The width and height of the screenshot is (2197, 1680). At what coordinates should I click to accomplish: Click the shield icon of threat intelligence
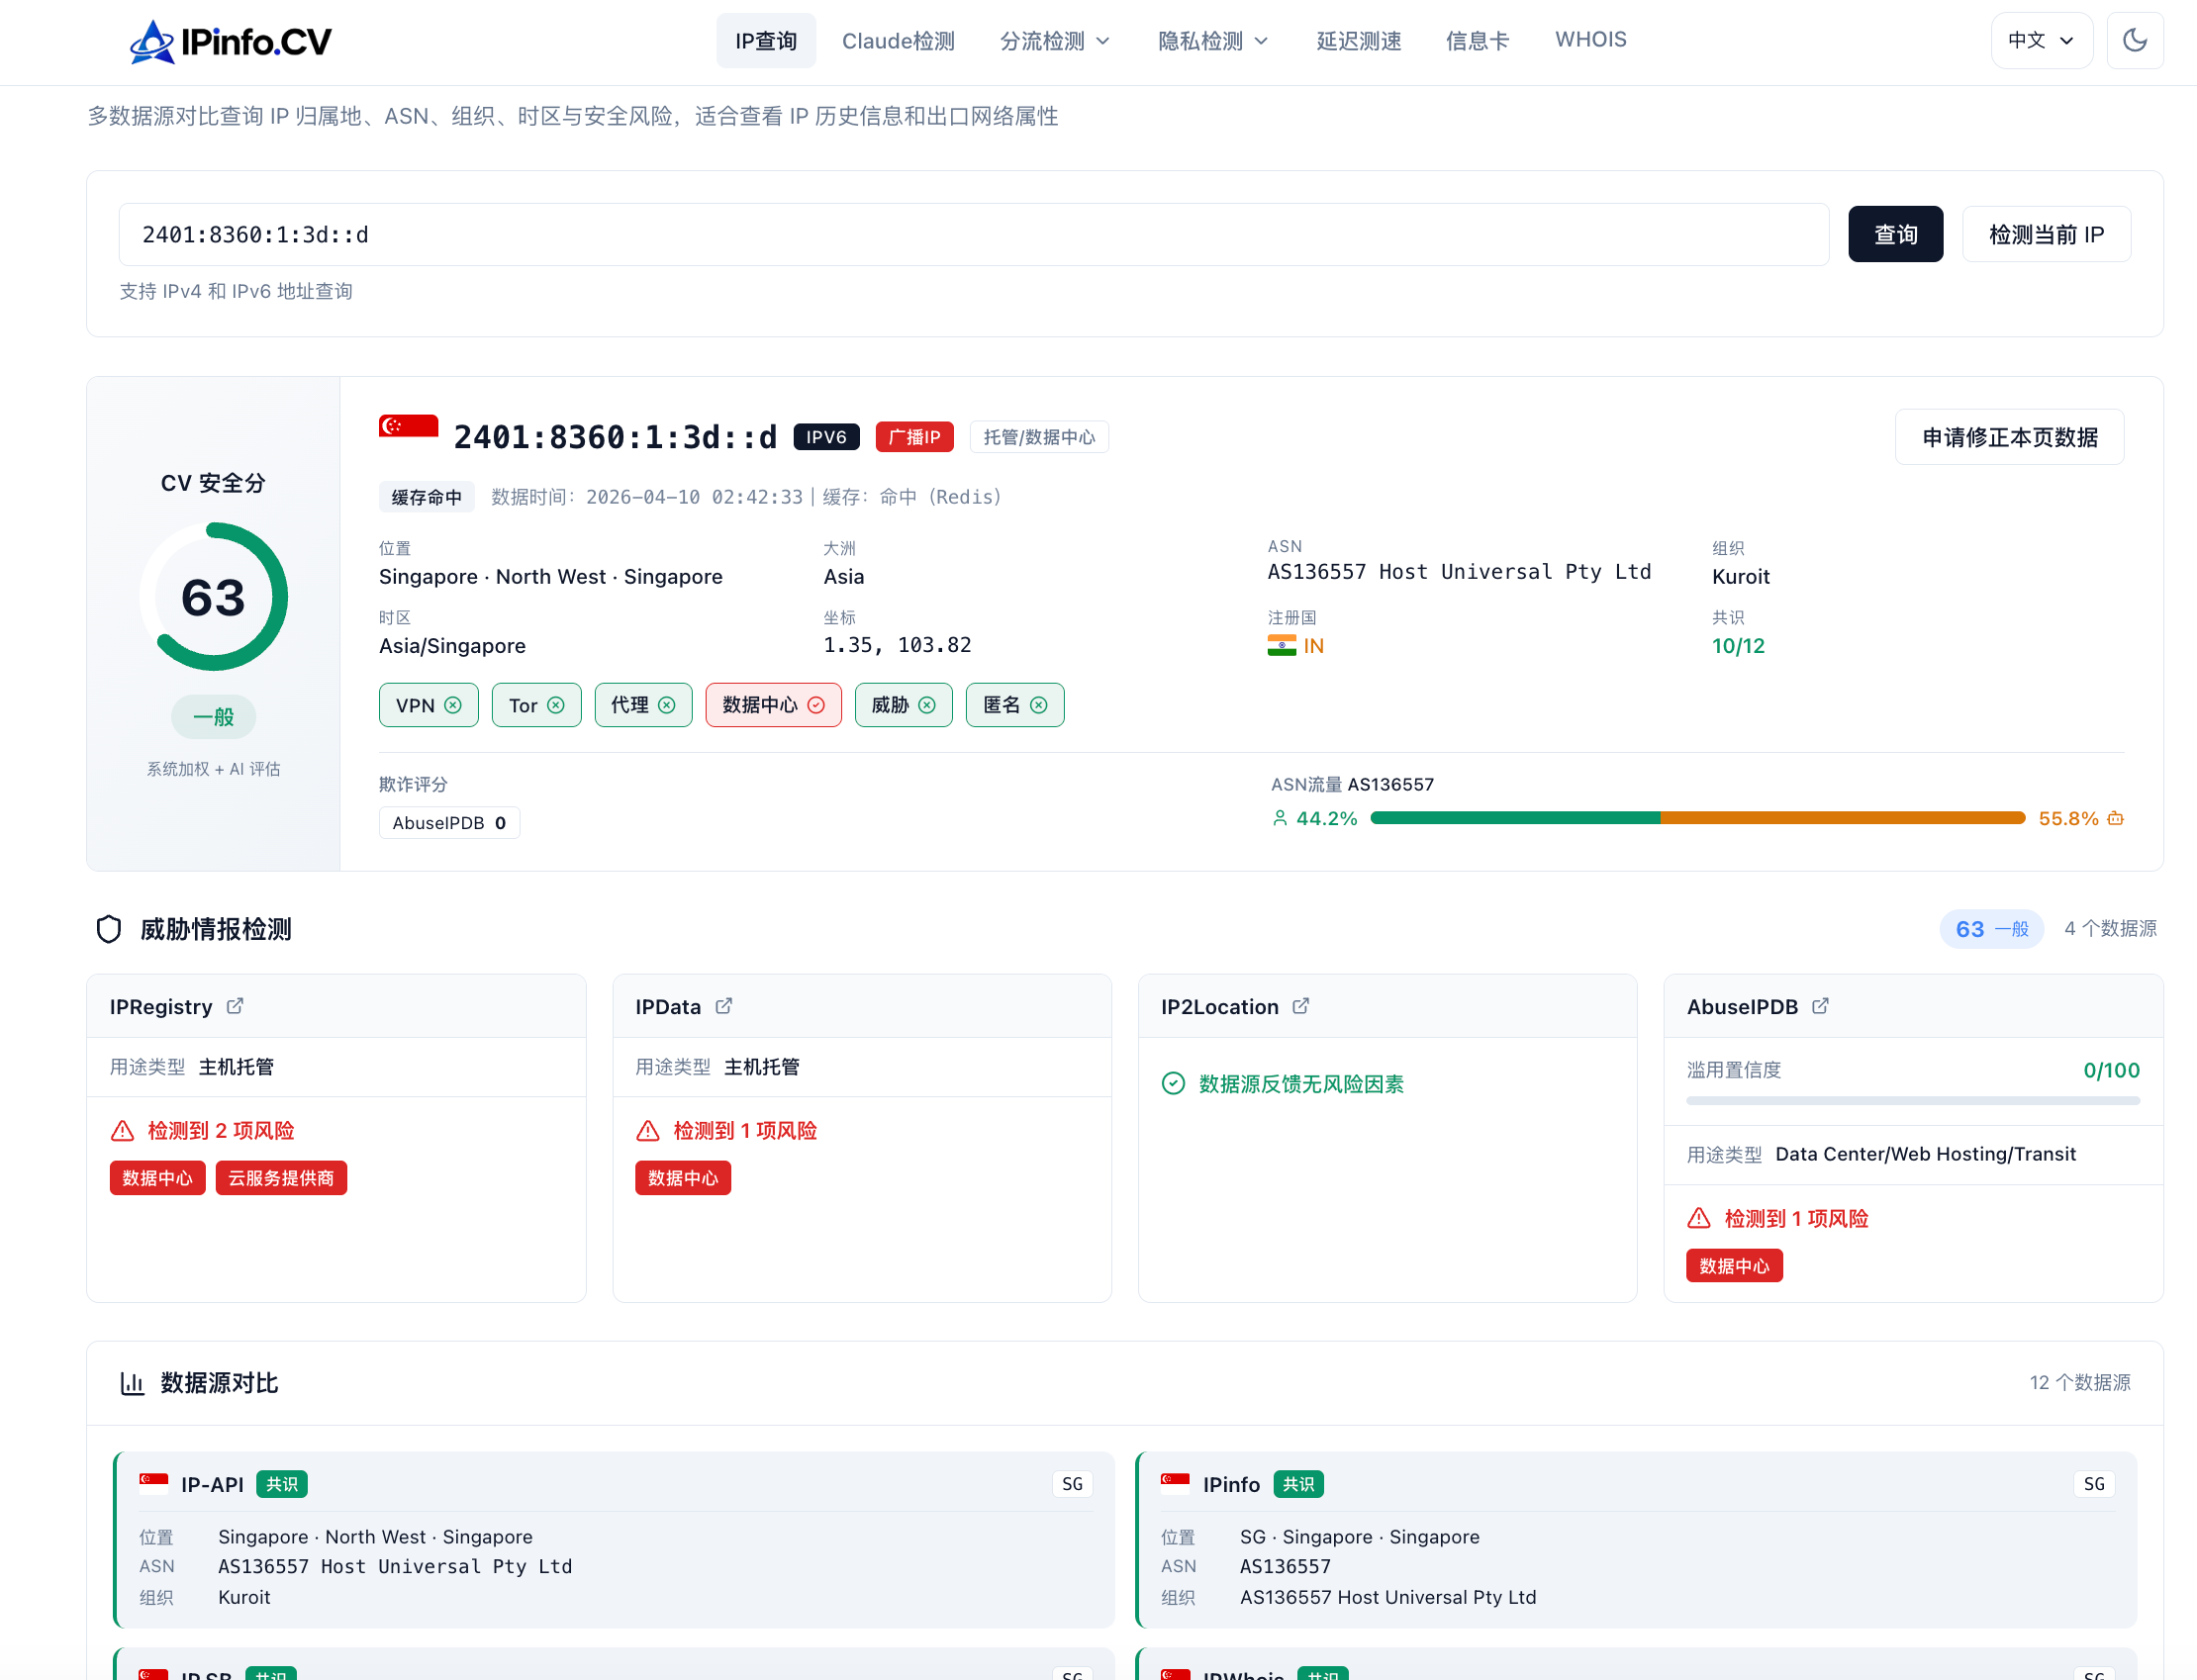pos(109,929)
